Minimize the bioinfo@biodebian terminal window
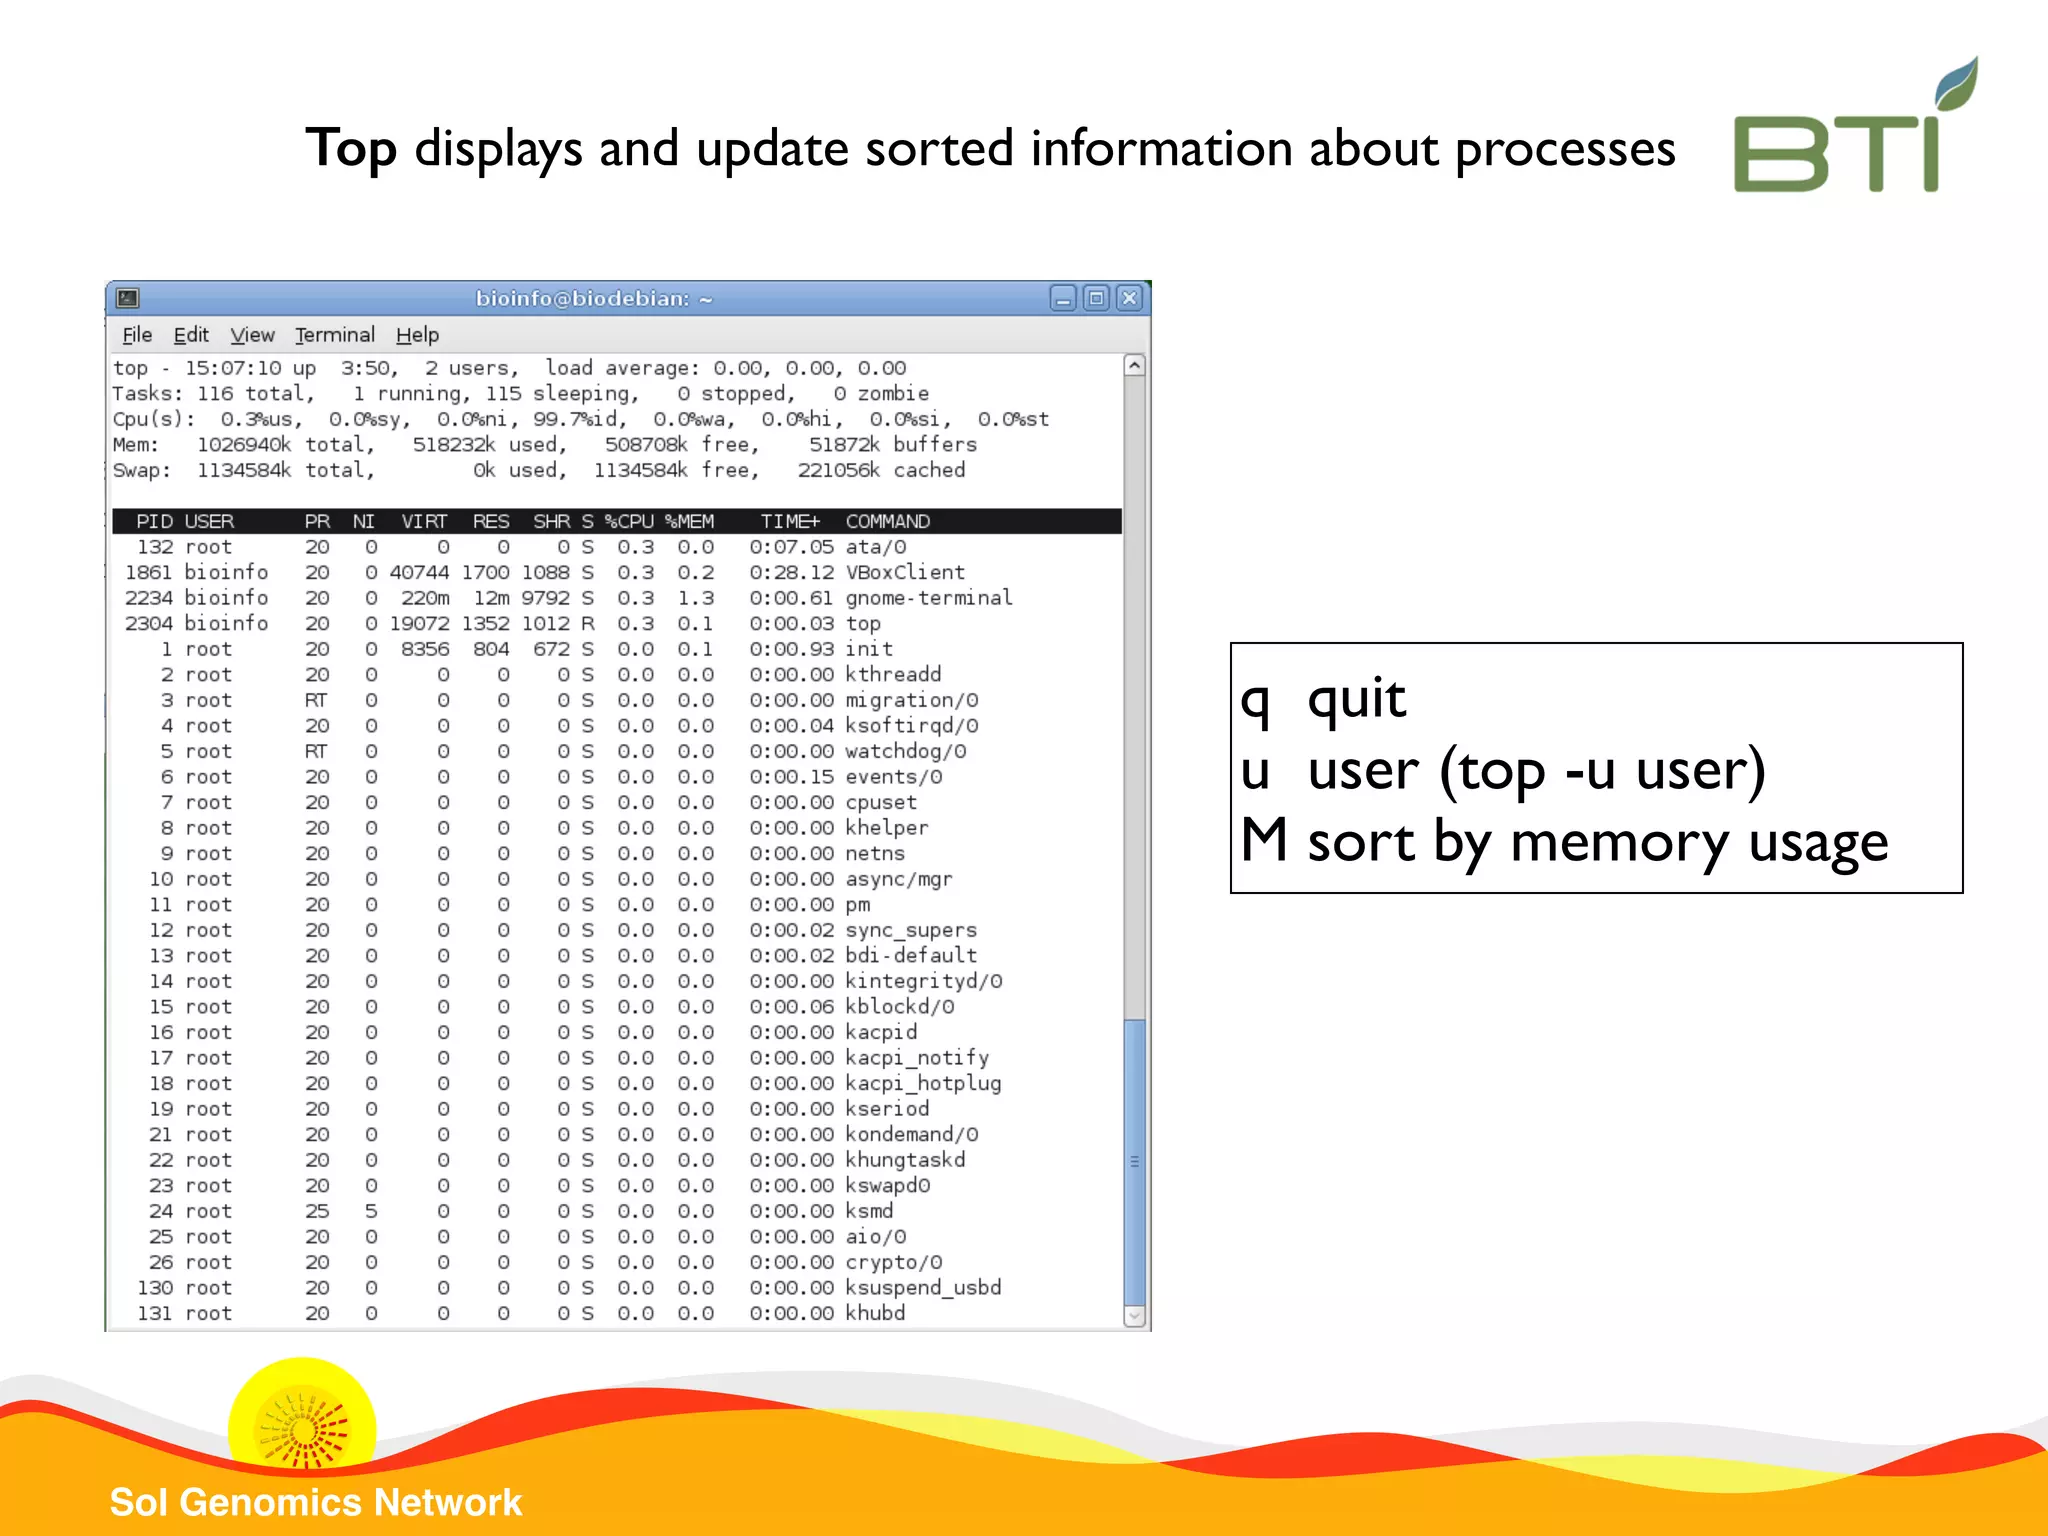This screenshot has height=1536, width=2048. point(1063,298)
